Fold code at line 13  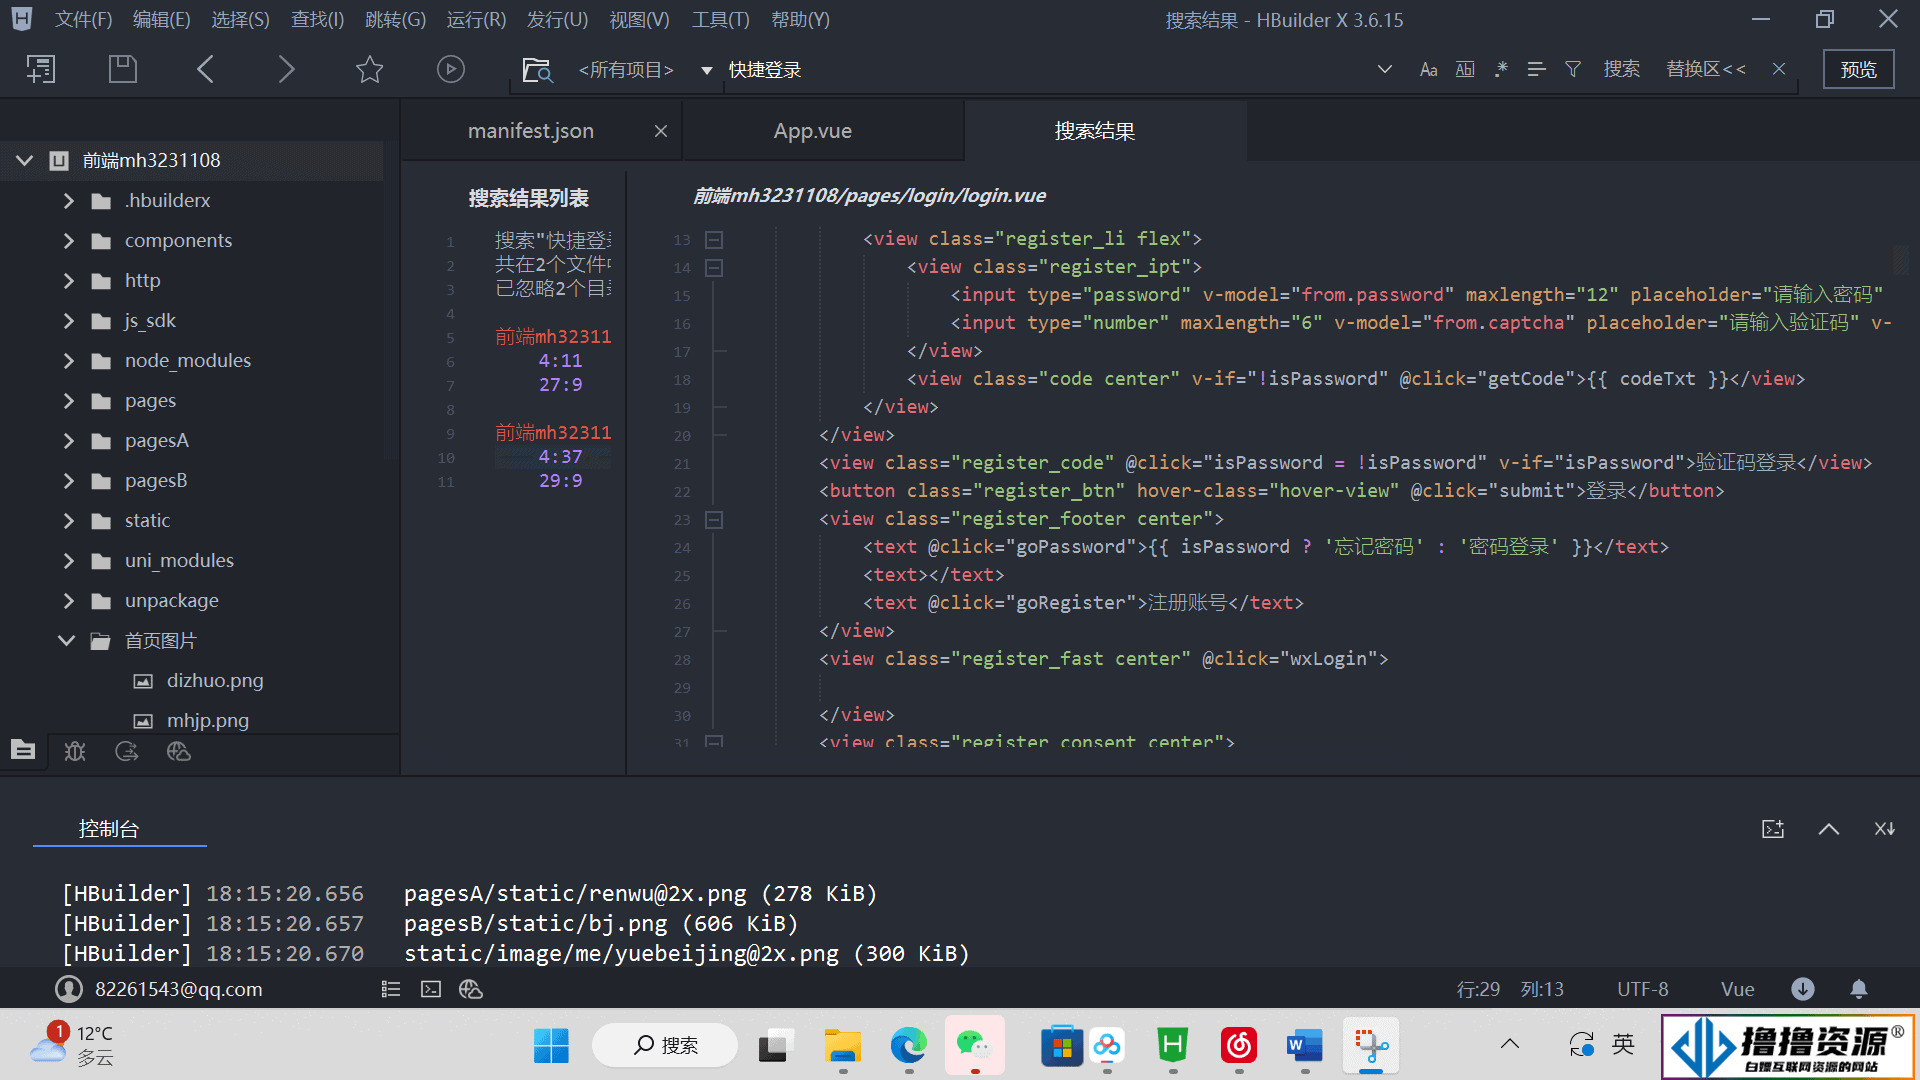click(714, 240)
